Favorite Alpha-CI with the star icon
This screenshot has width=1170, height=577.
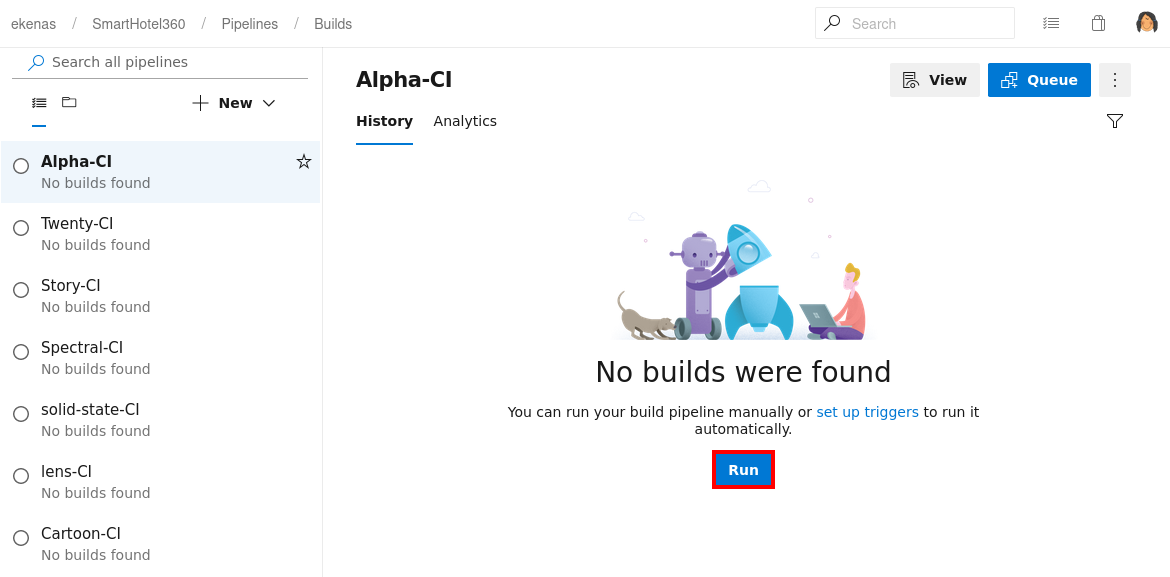(x=304, y=161)
